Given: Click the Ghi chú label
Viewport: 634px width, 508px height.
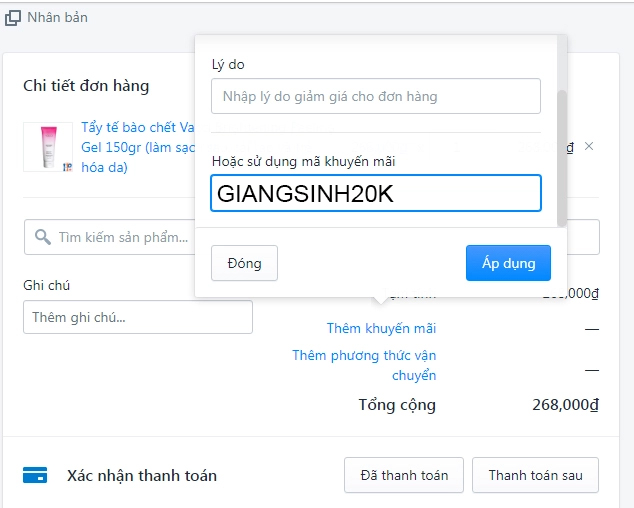Looking at the screenshot, I should click(46, 285).
